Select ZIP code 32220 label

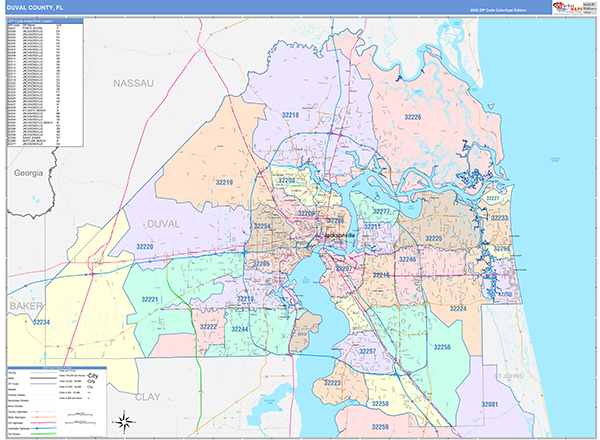click(145, 247)
